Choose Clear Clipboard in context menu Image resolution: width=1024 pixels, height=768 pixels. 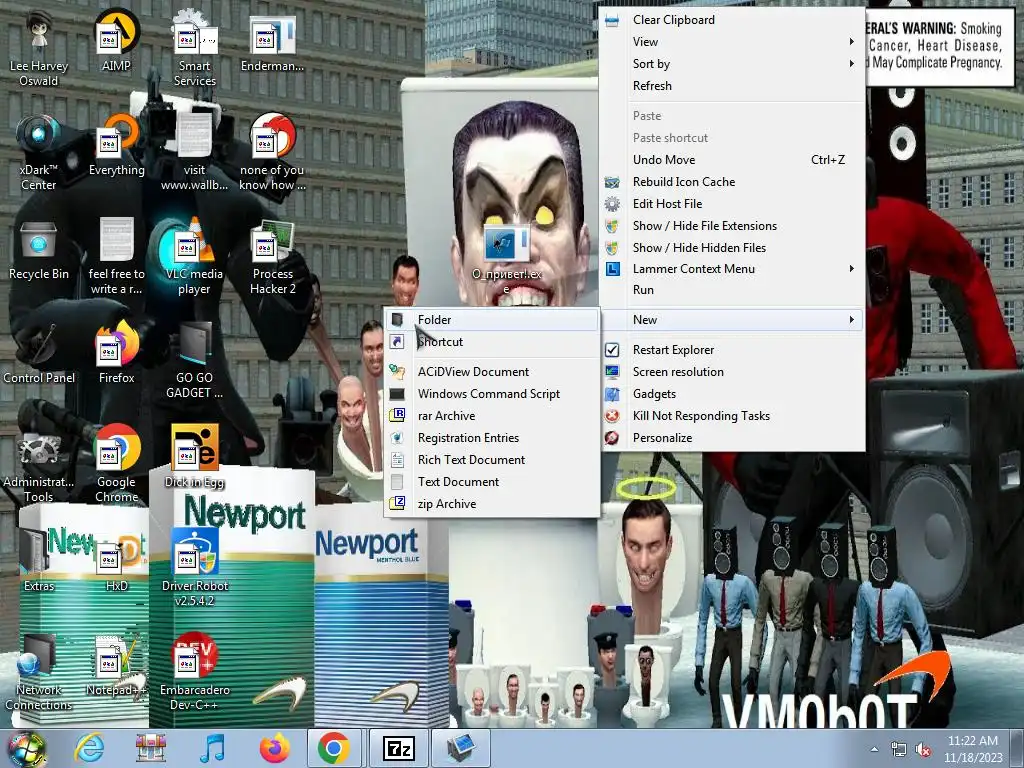[733, 20]
